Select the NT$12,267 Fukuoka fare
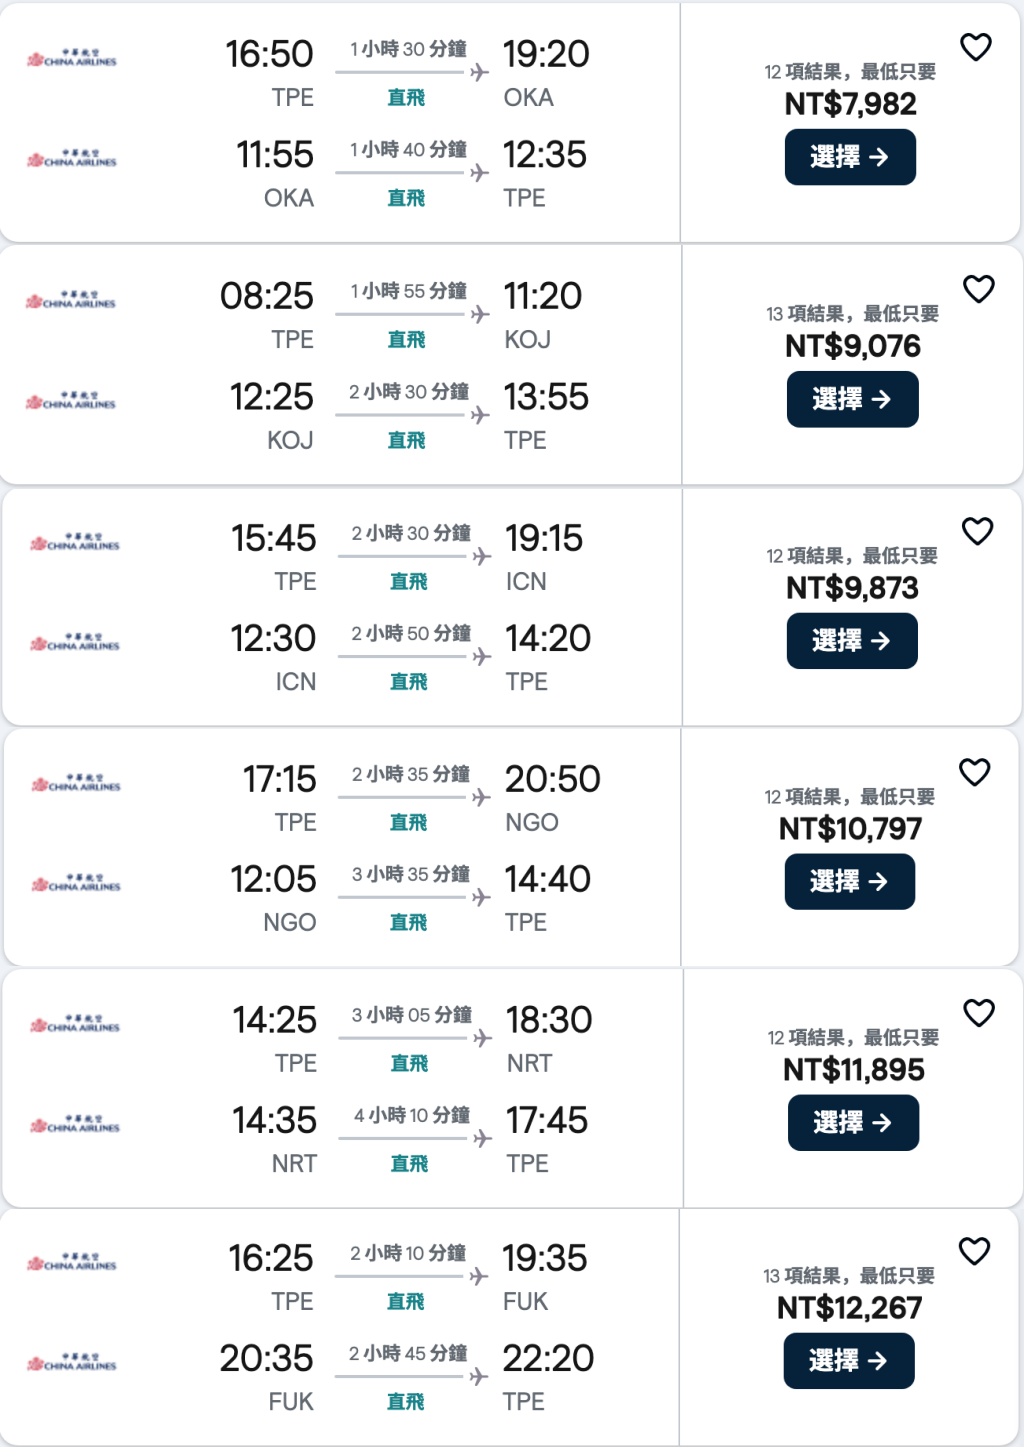The height and width of the screenshot is (1447, 1024). (x=848, y=1360)
